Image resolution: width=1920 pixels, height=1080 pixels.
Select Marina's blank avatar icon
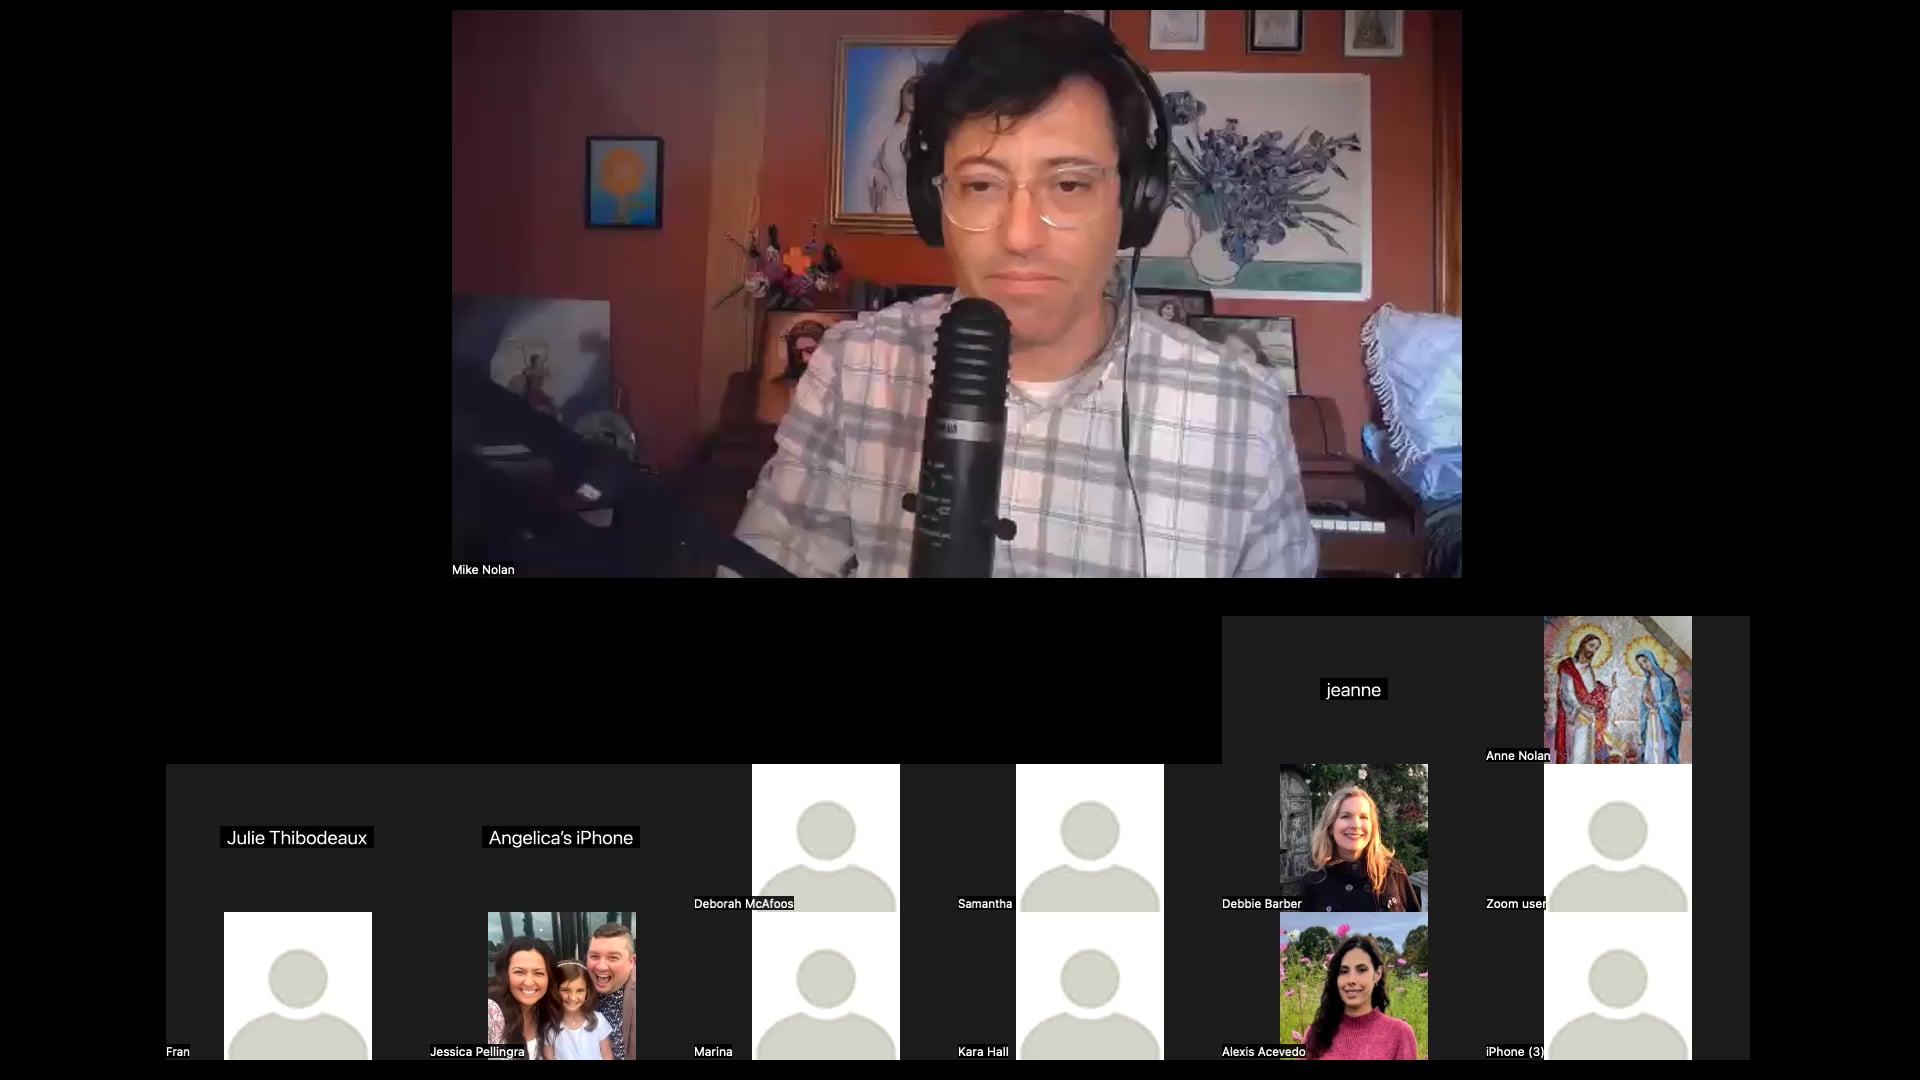click(x=825, y=986)
